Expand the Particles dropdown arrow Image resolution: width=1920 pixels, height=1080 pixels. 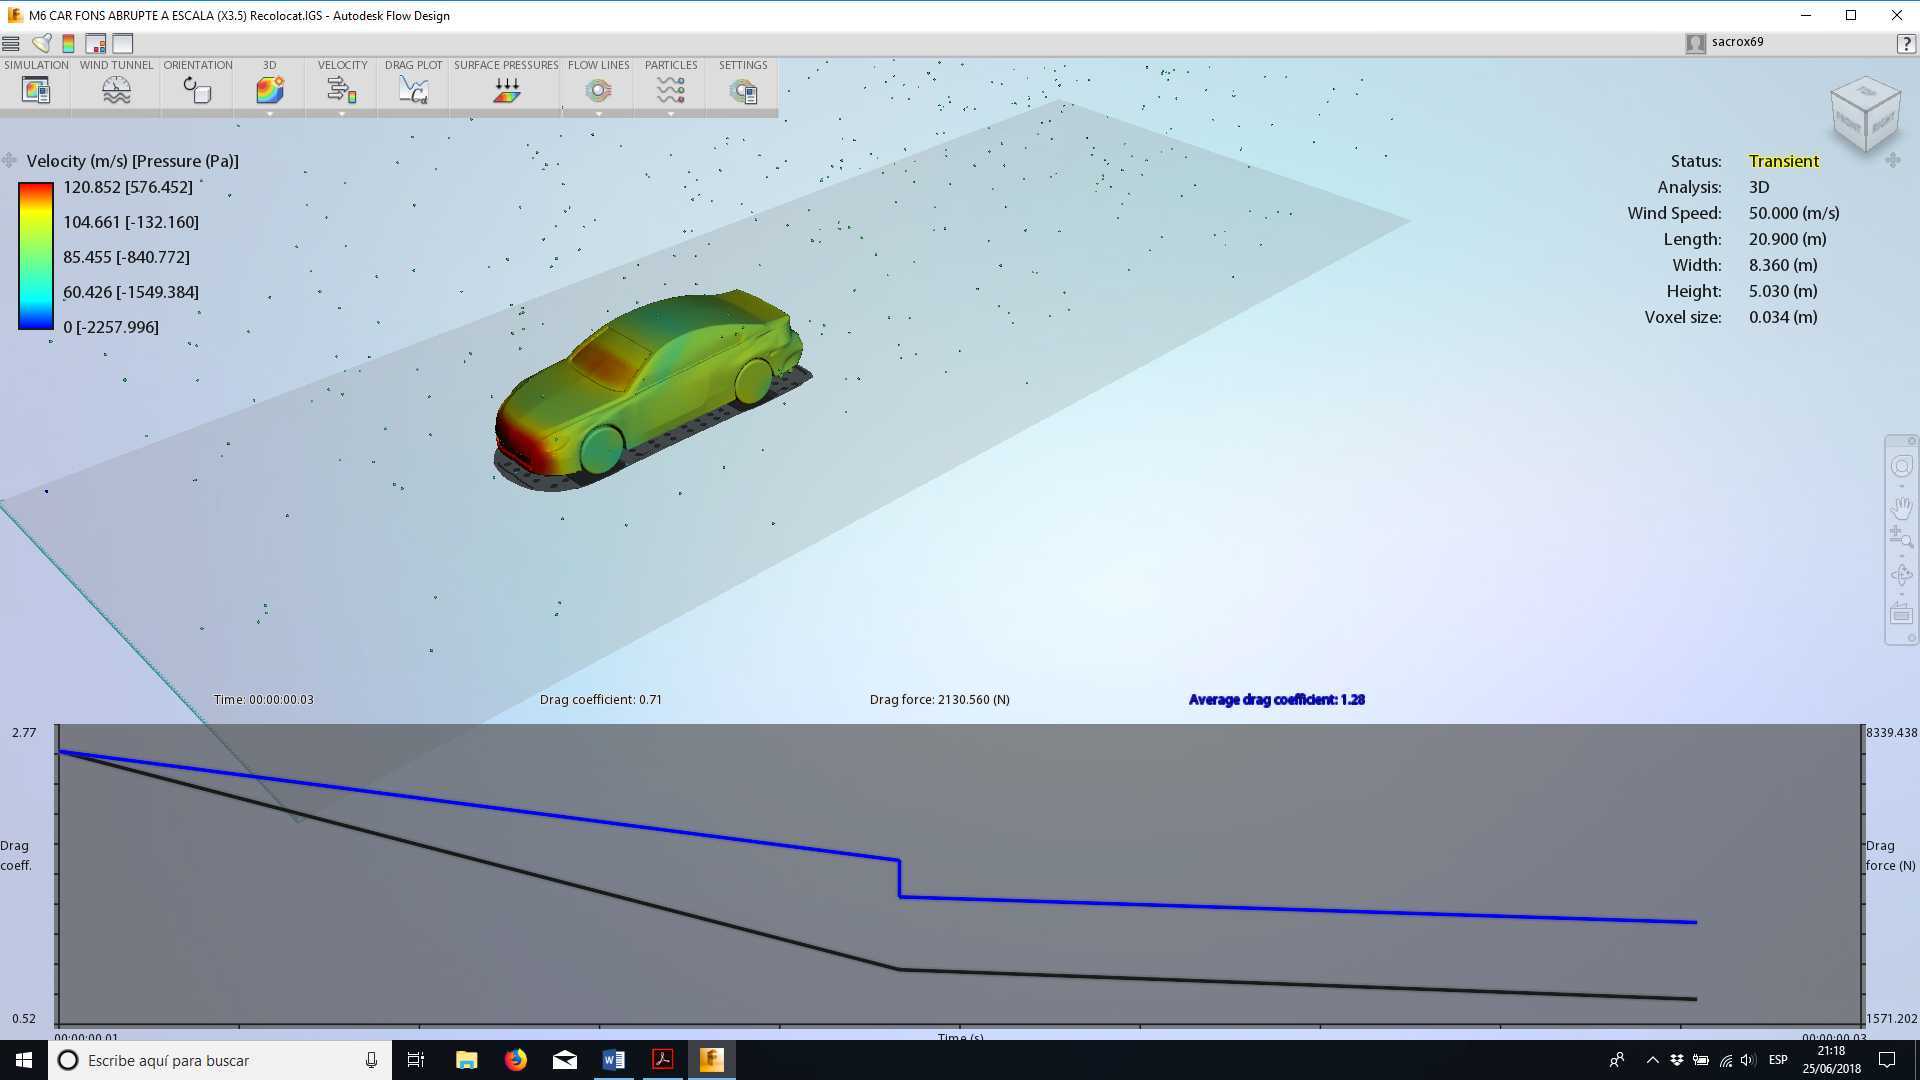point(671,114)
